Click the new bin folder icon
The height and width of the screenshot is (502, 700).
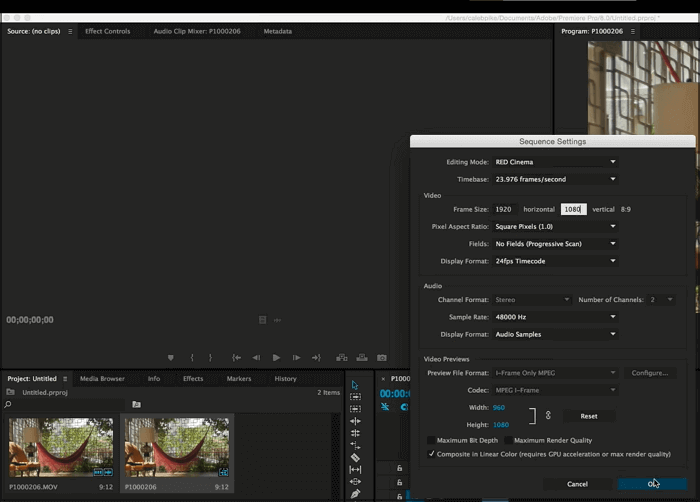tap(136, 404)
